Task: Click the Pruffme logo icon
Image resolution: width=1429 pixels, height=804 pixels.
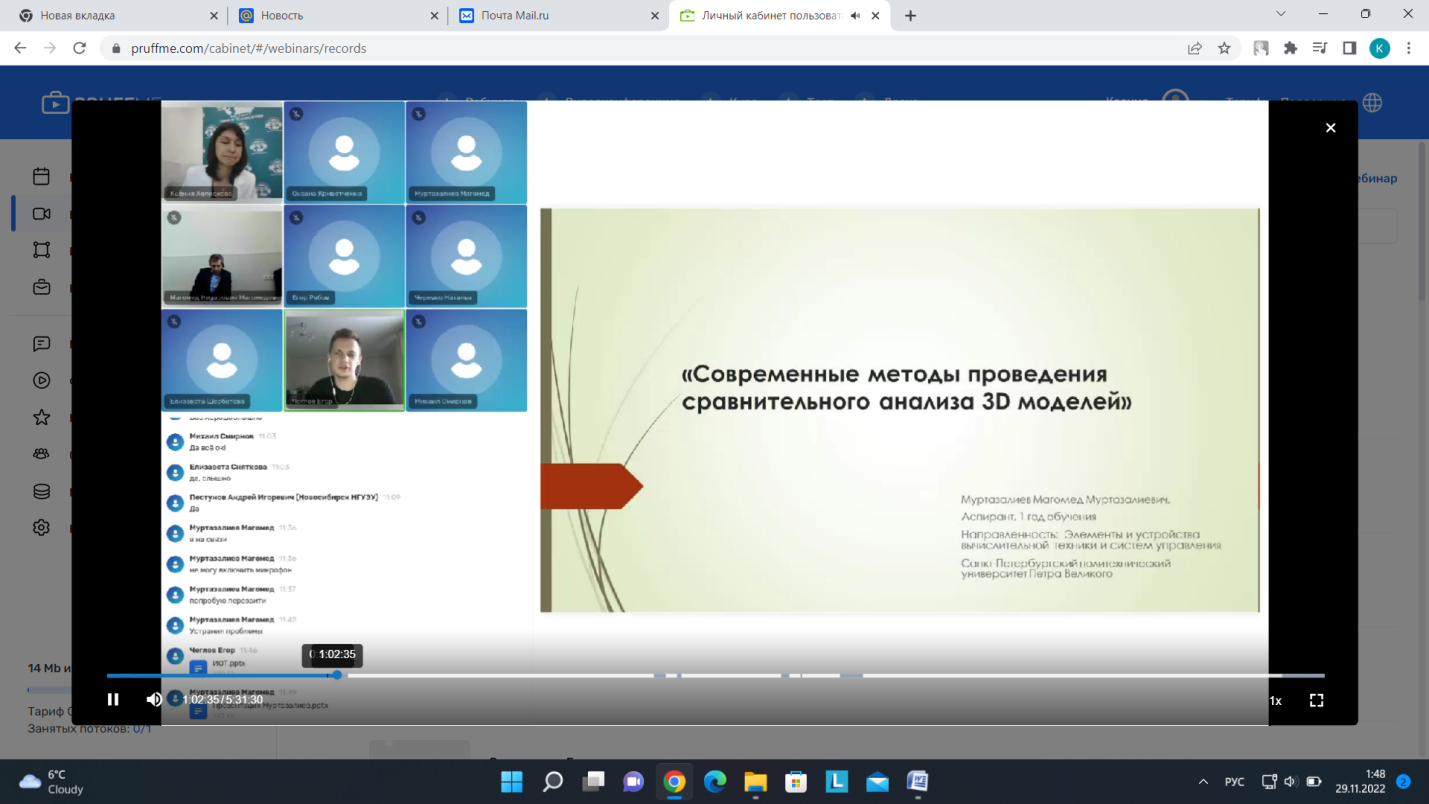Action: click(x=55, y=102)
